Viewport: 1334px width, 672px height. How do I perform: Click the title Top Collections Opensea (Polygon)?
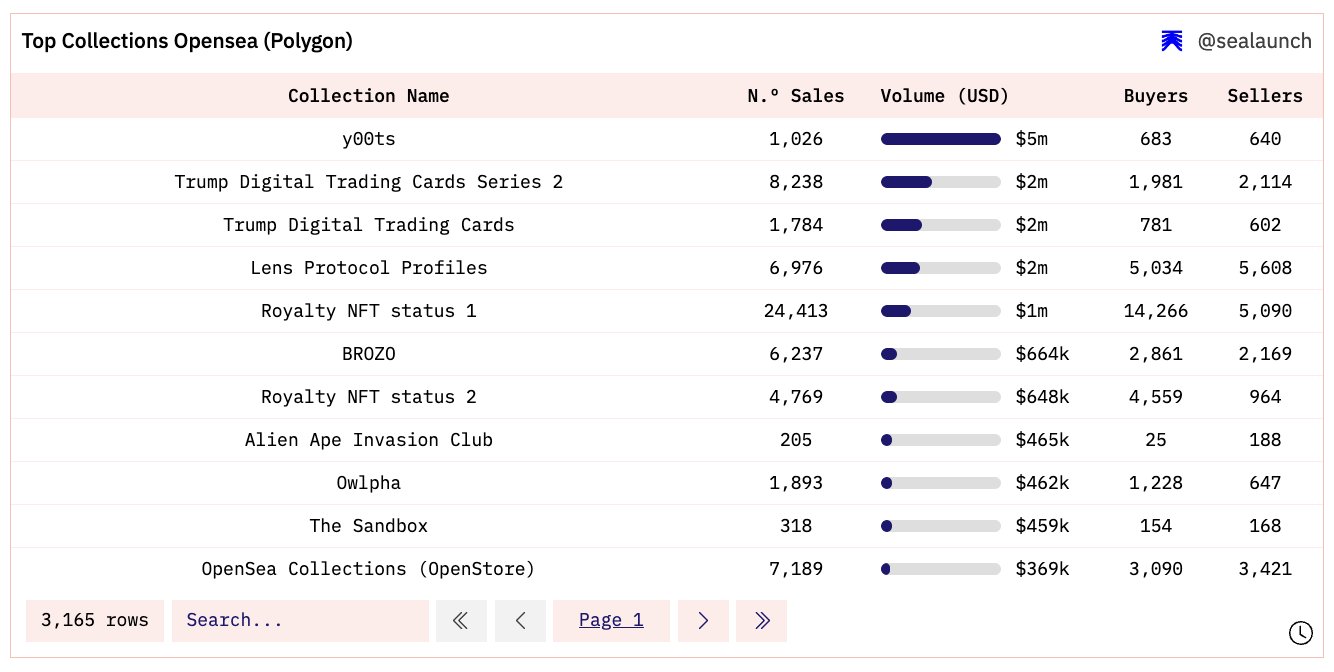pos(187,41)
